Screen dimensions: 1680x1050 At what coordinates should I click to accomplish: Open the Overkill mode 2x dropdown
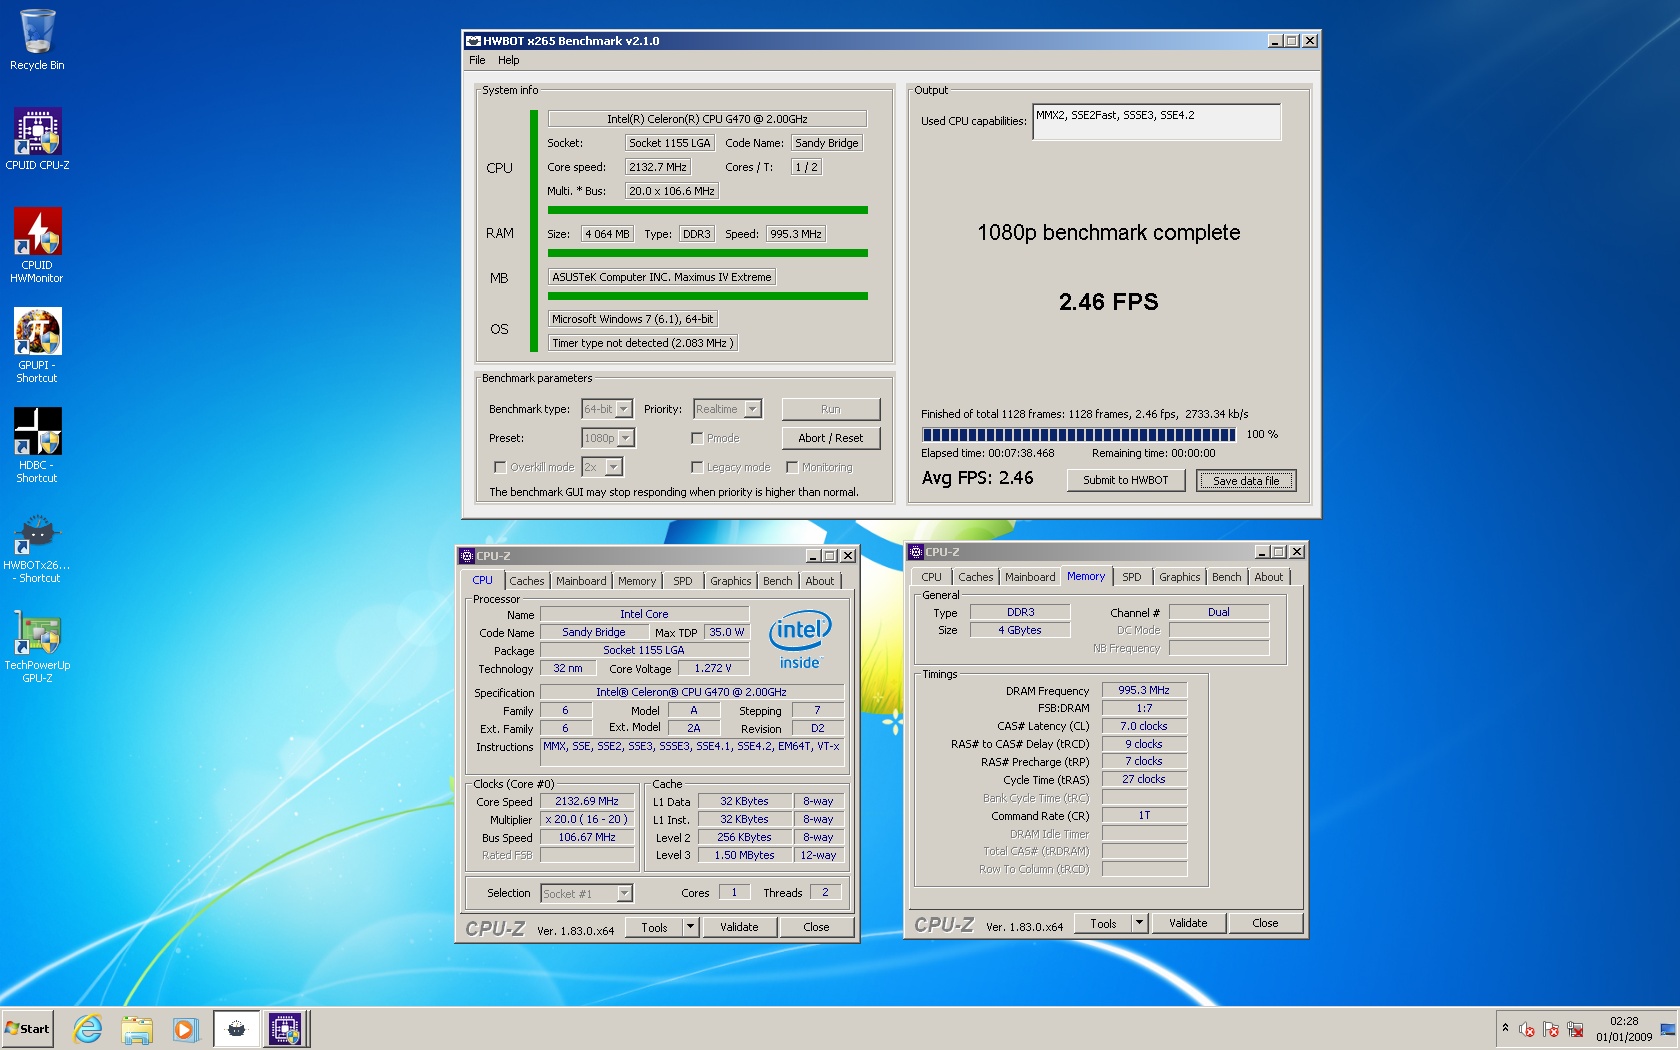pos(603,467)
